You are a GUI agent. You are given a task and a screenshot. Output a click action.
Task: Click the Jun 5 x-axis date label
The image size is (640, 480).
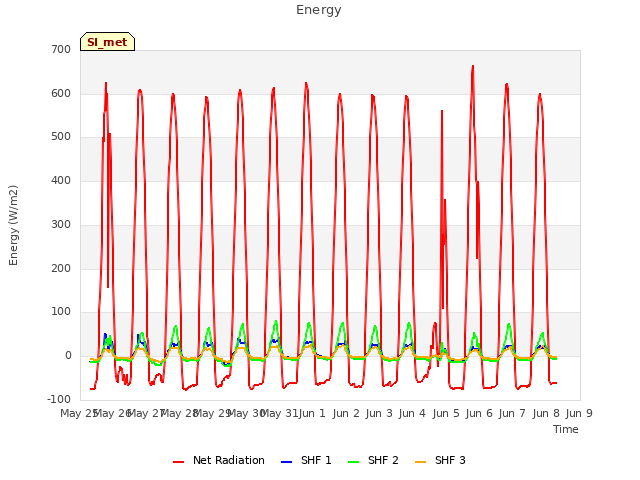pos(446,413)
